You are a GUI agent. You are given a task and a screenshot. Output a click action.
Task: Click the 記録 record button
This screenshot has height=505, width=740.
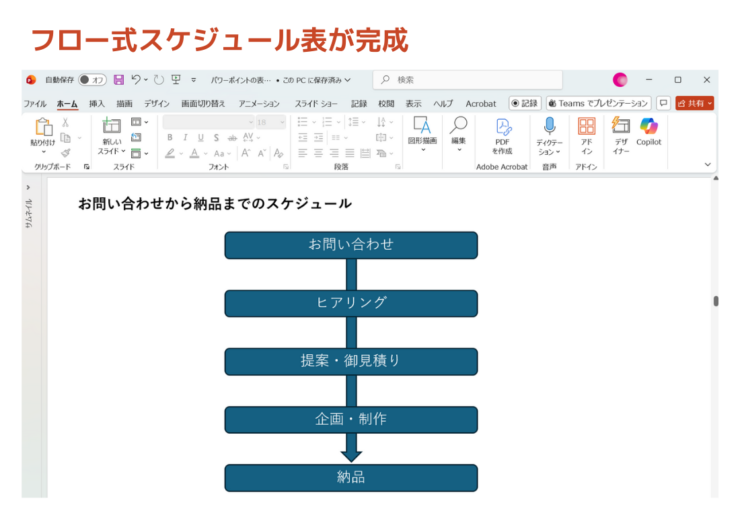524,103
